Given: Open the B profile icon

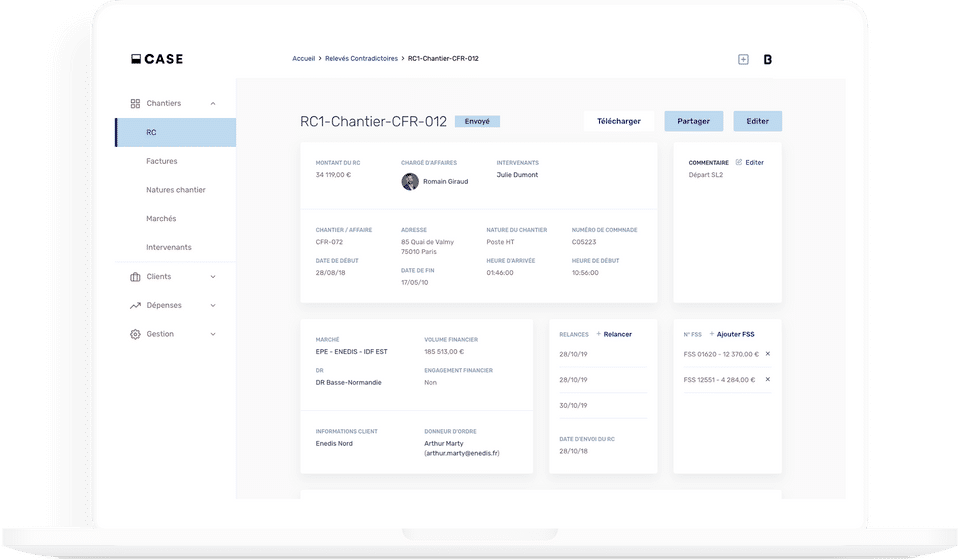Looking at the screenshot, I should [768, 59].
